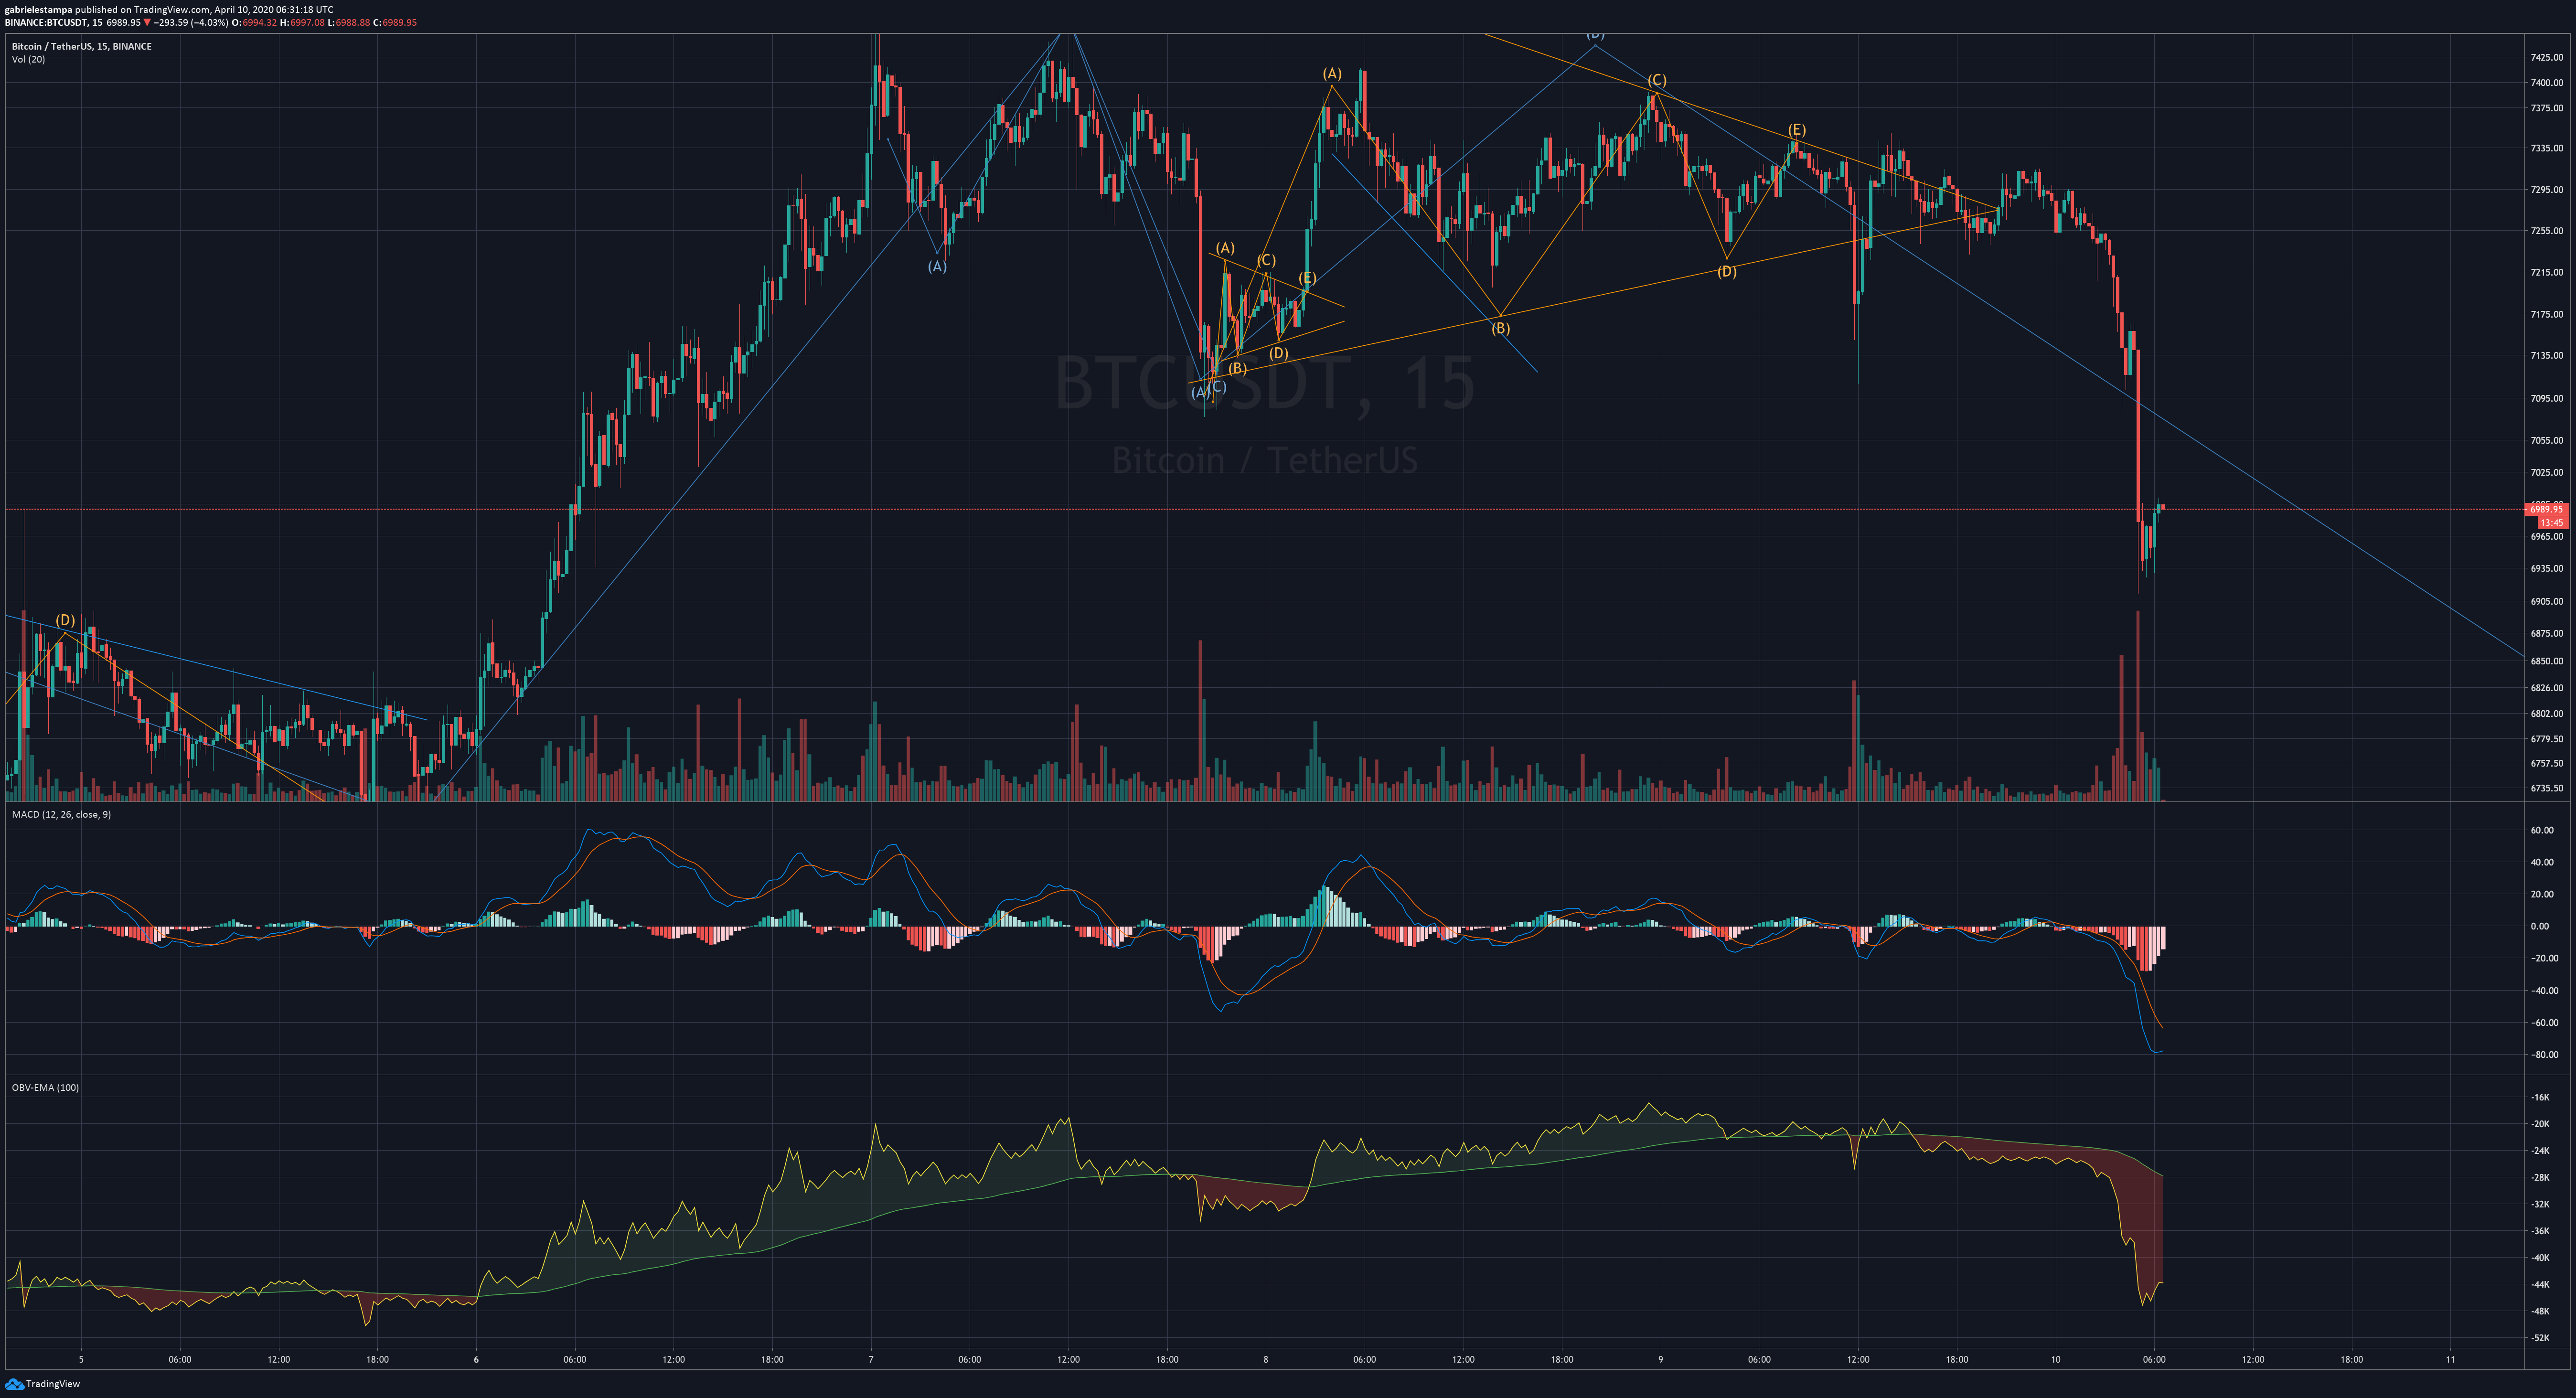Screen dimensions: 2576x1398
Task: Click the author name gabrielestampa
Action: [x=38, y=9]
